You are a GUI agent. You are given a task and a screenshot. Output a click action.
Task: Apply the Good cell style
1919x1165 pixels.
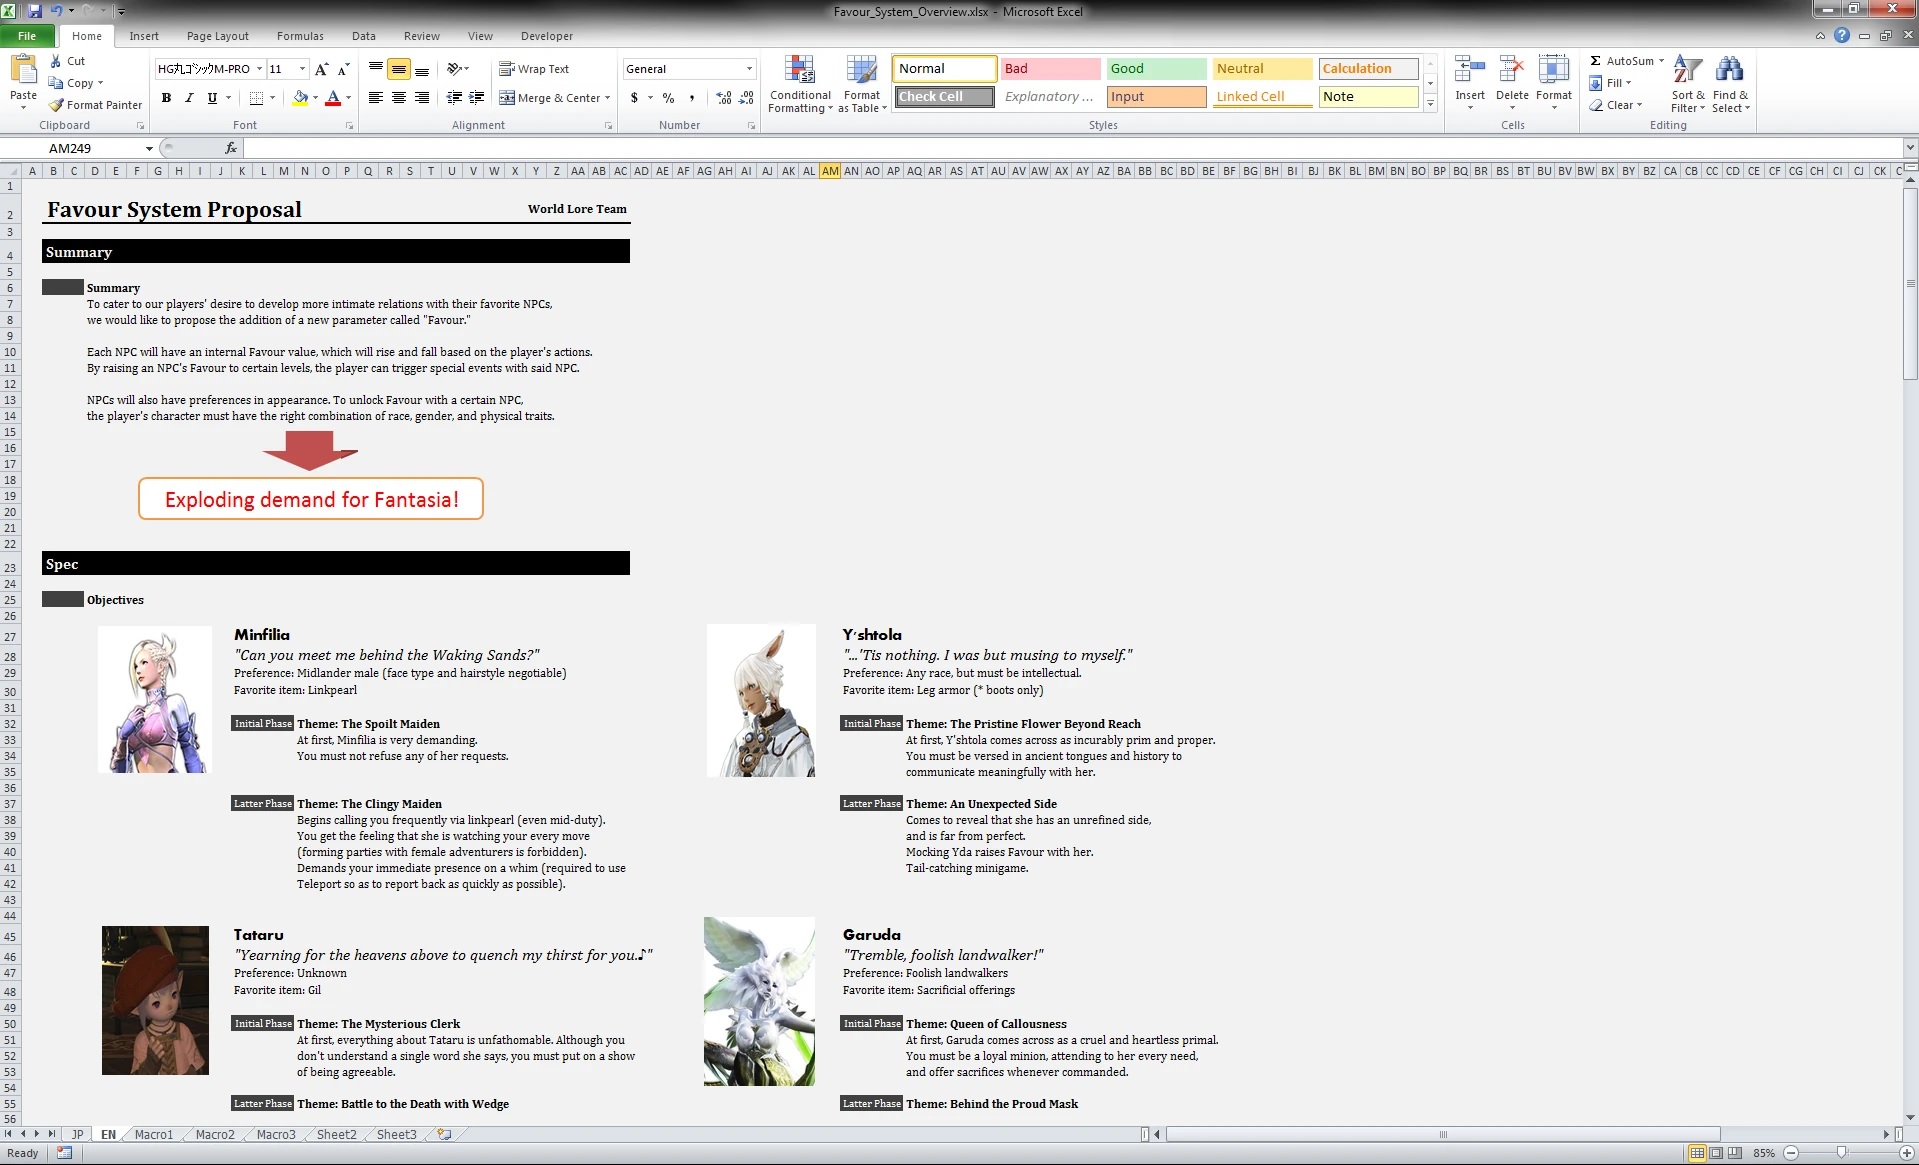click(x=1156, y=69)
